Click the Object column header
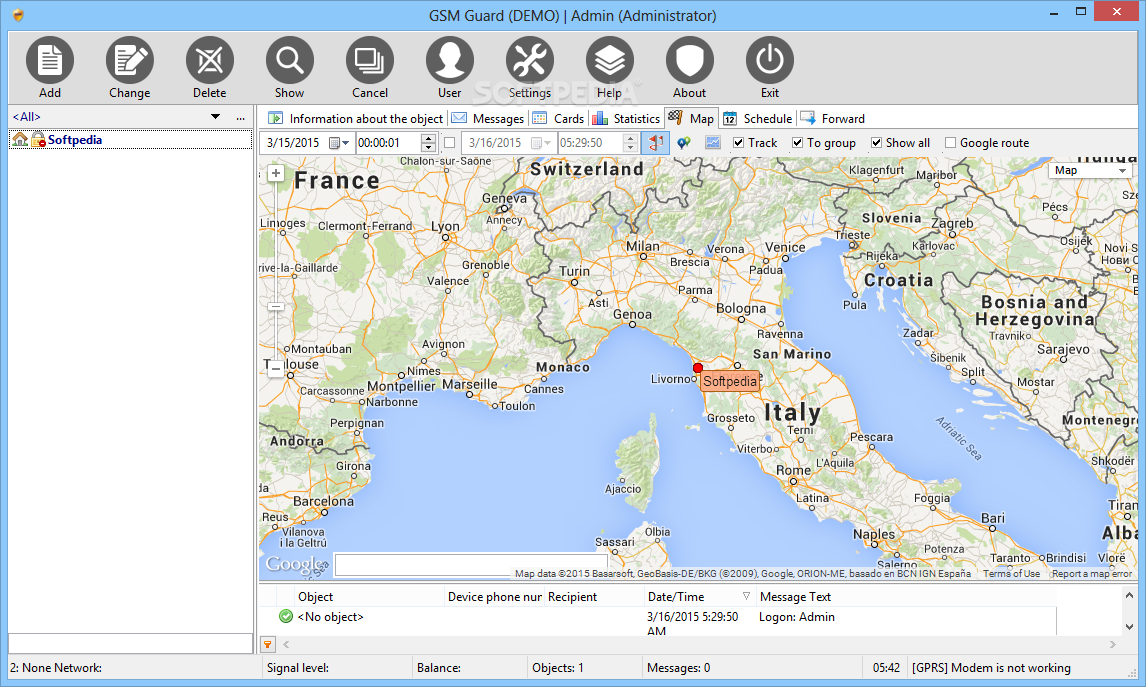This screenshot has height=687, width=1146. (370, 596)
